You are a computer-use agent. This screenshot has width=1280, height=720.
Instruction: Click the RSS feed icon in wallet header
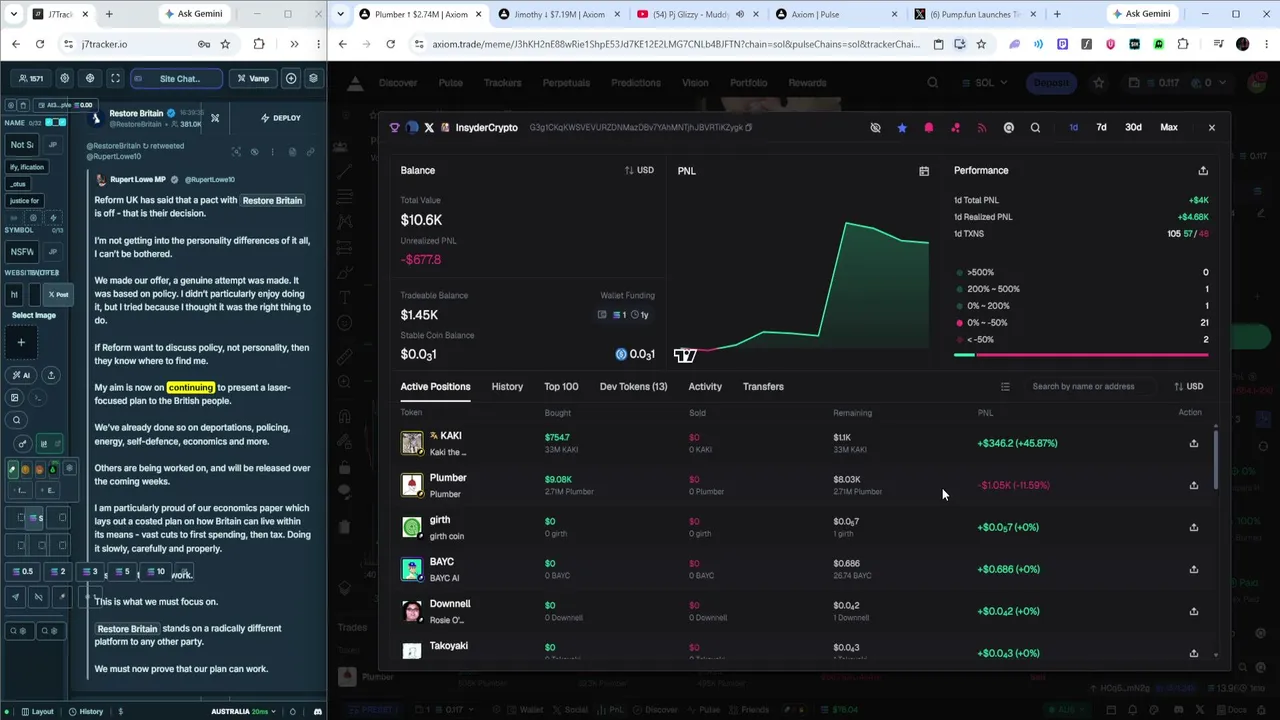(x=982, y=128)
